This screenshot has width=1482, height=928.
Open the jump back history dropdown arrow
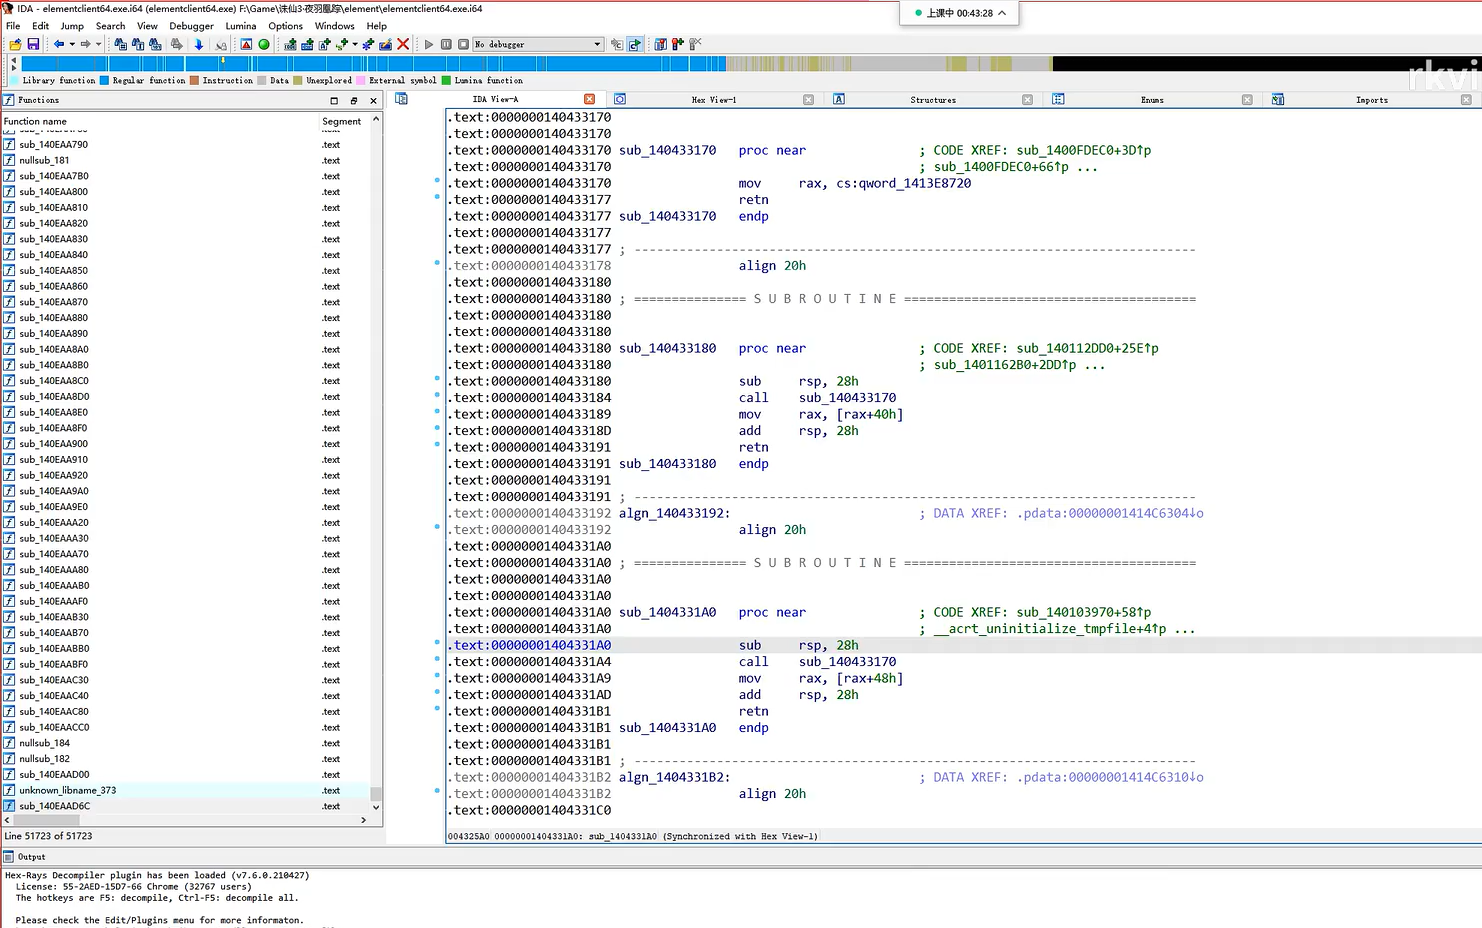click(x=72, y=44)
